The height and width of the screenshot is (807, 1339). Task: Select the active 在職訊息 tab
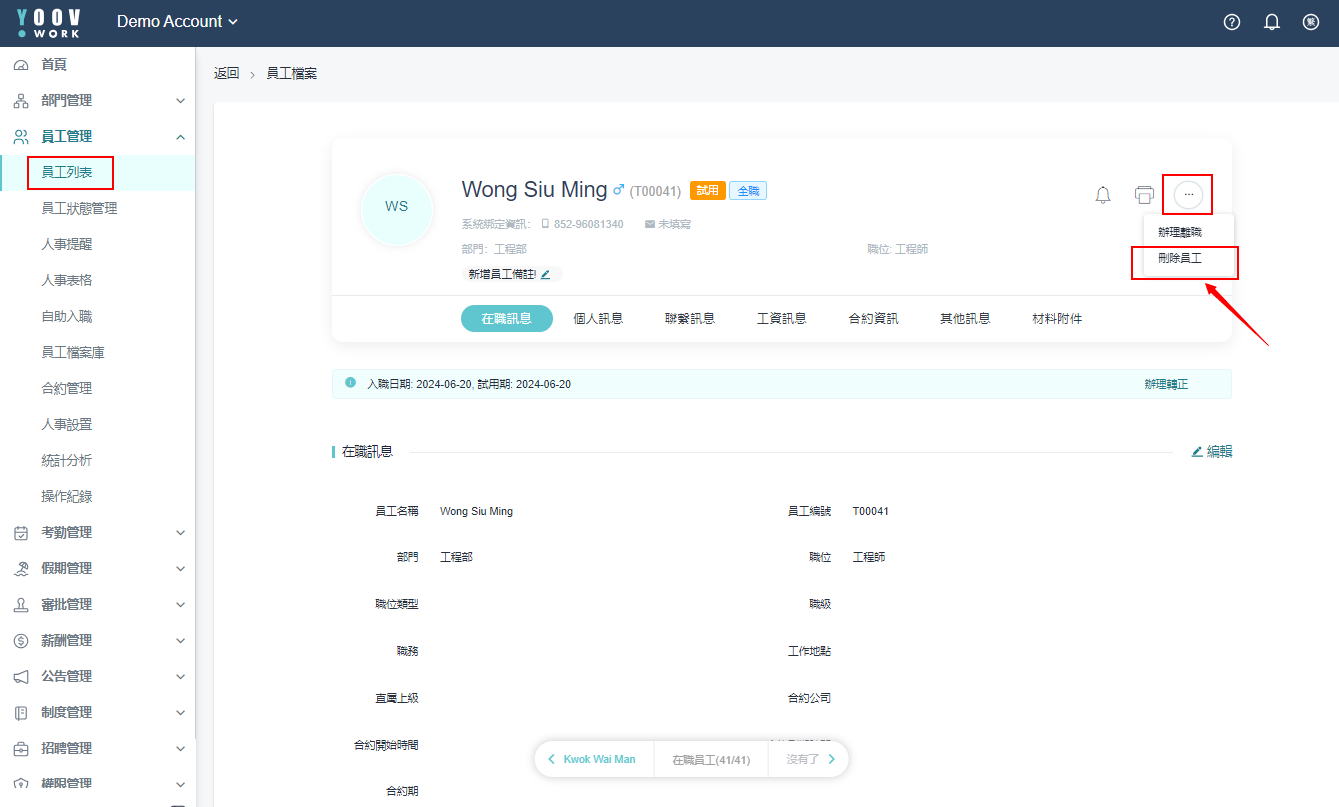507,319
